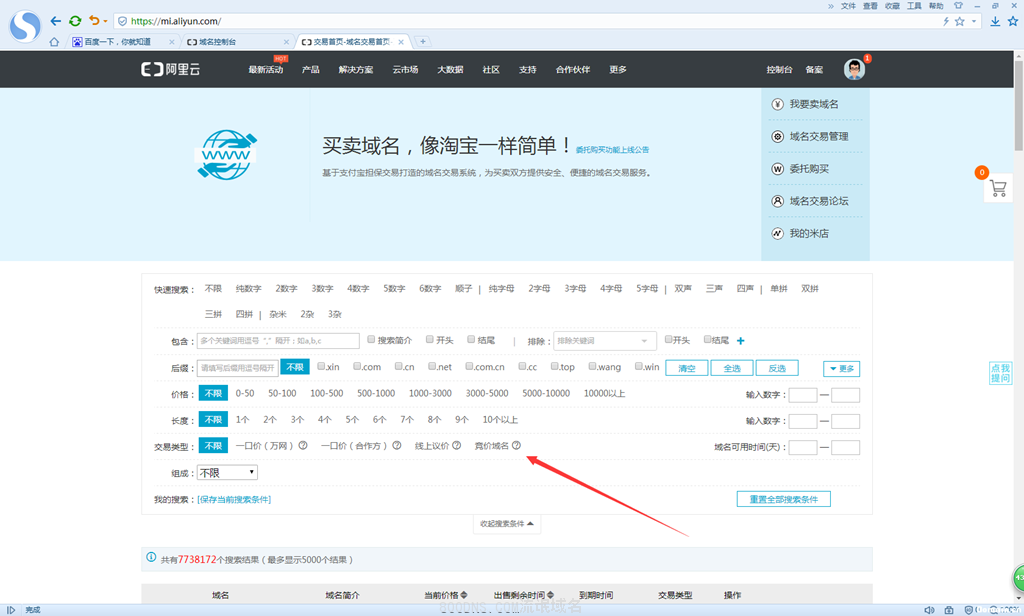Click the volume icon in status bar
The width and height of the screenshot is (1024, 616).
pos(929,610)
